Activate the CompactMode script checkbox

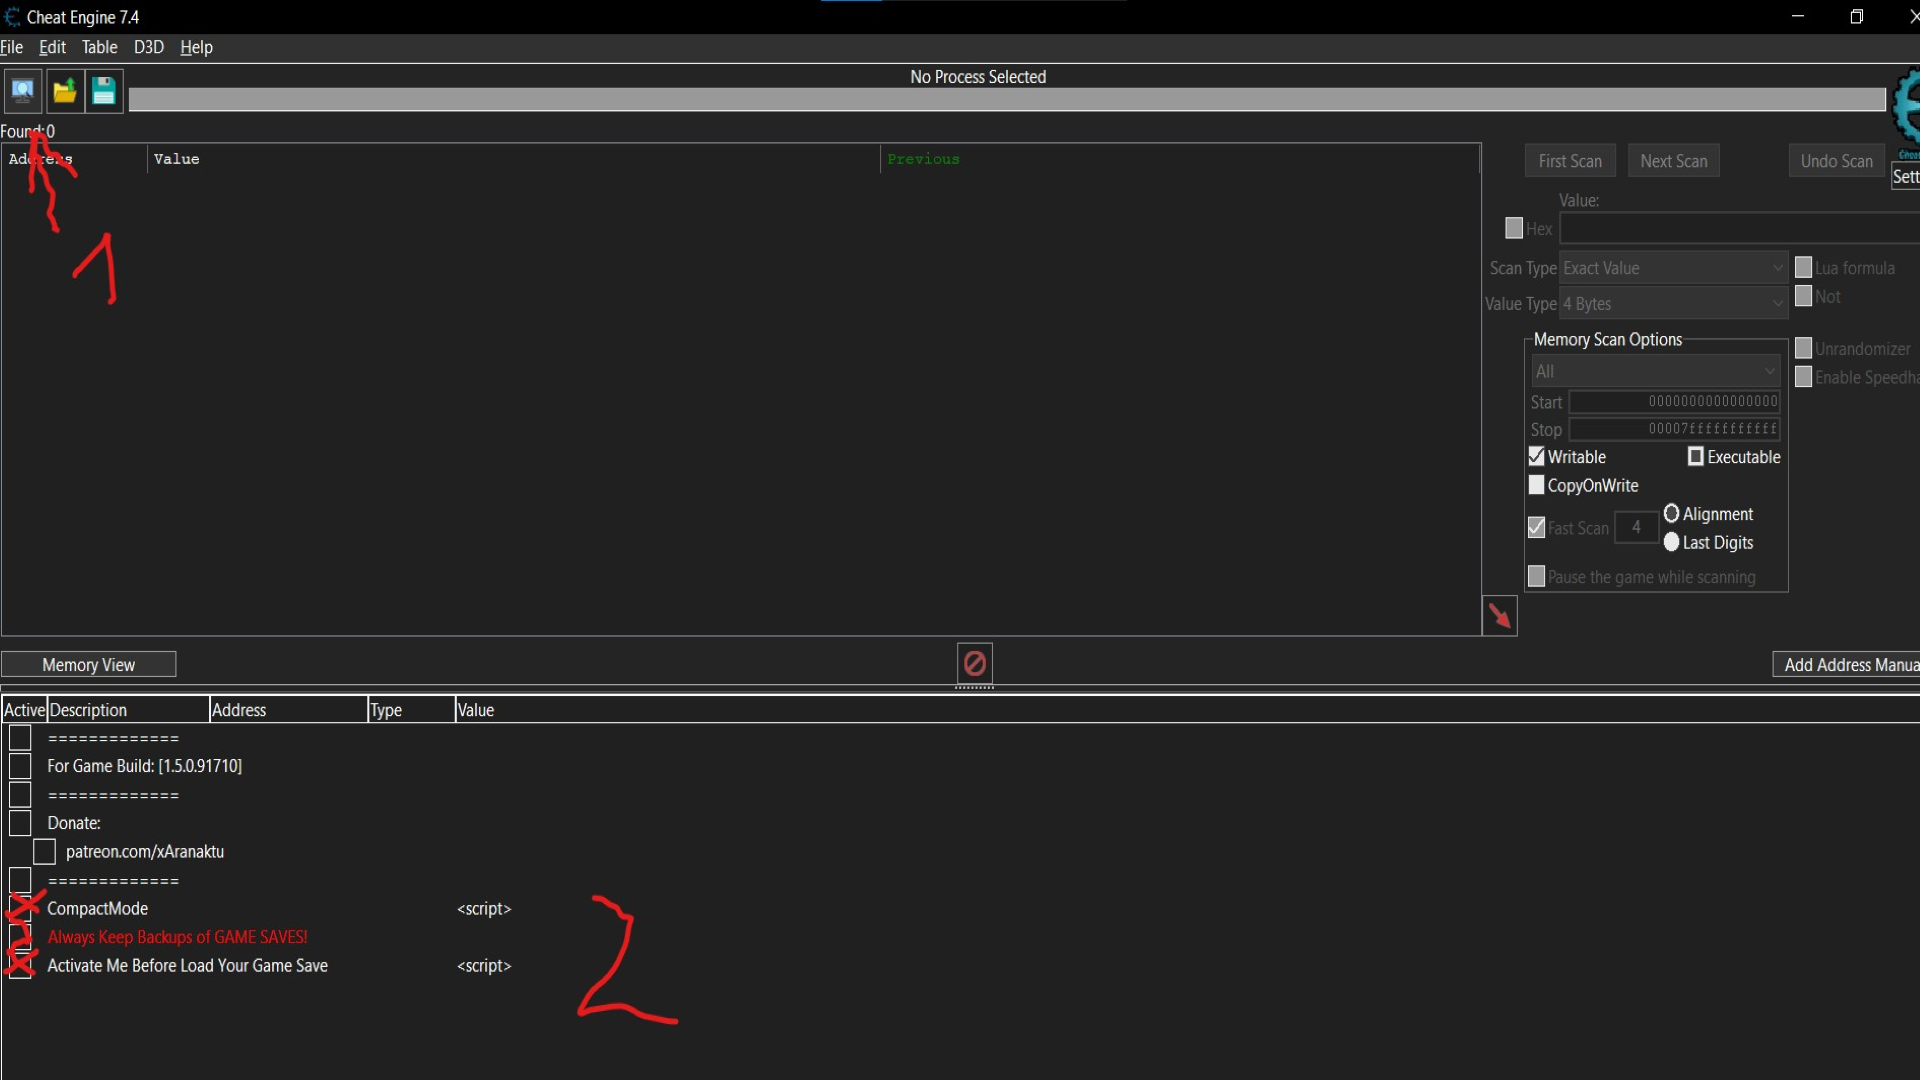coord(20,908)
